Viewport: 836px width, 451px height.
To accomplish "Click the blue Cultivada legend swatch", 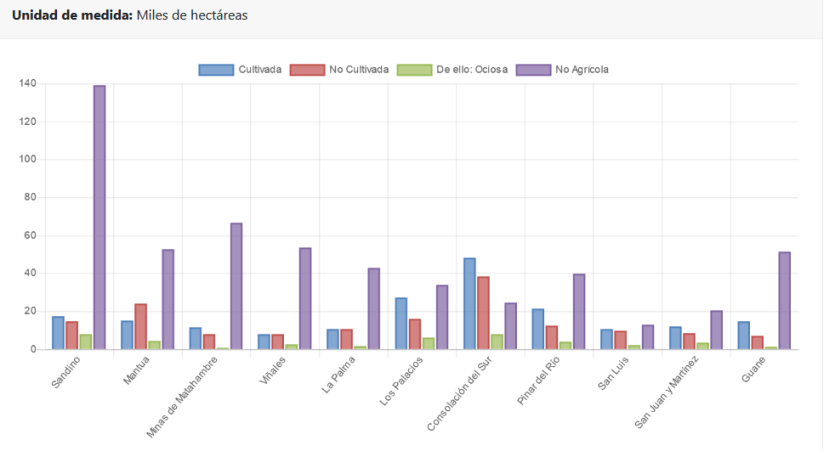I will click(216, 70).
